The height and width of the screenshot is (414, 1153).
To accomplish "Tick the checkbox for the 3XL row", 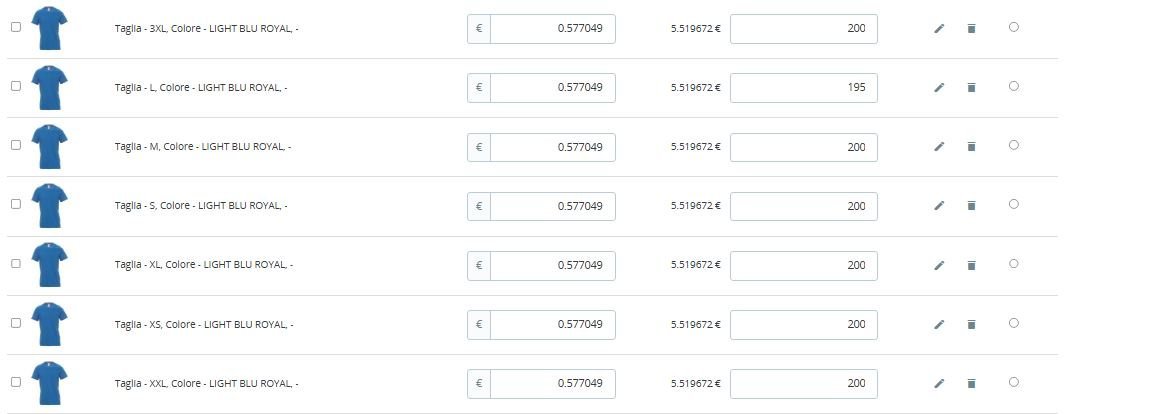I will (x=15, y=27).
